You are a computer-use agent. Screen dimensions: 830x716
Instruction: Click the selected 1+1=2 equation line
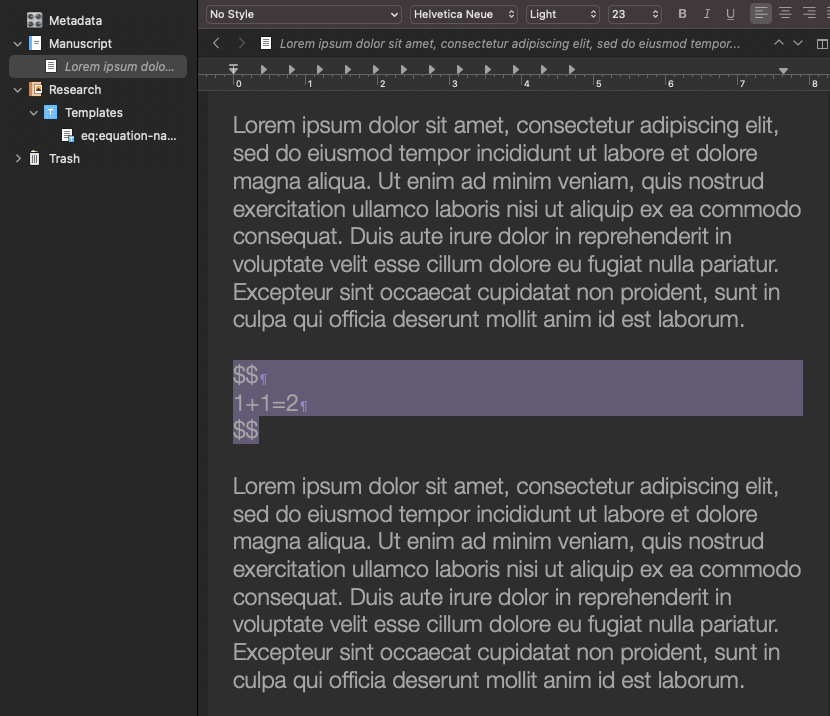click(266, 404)
